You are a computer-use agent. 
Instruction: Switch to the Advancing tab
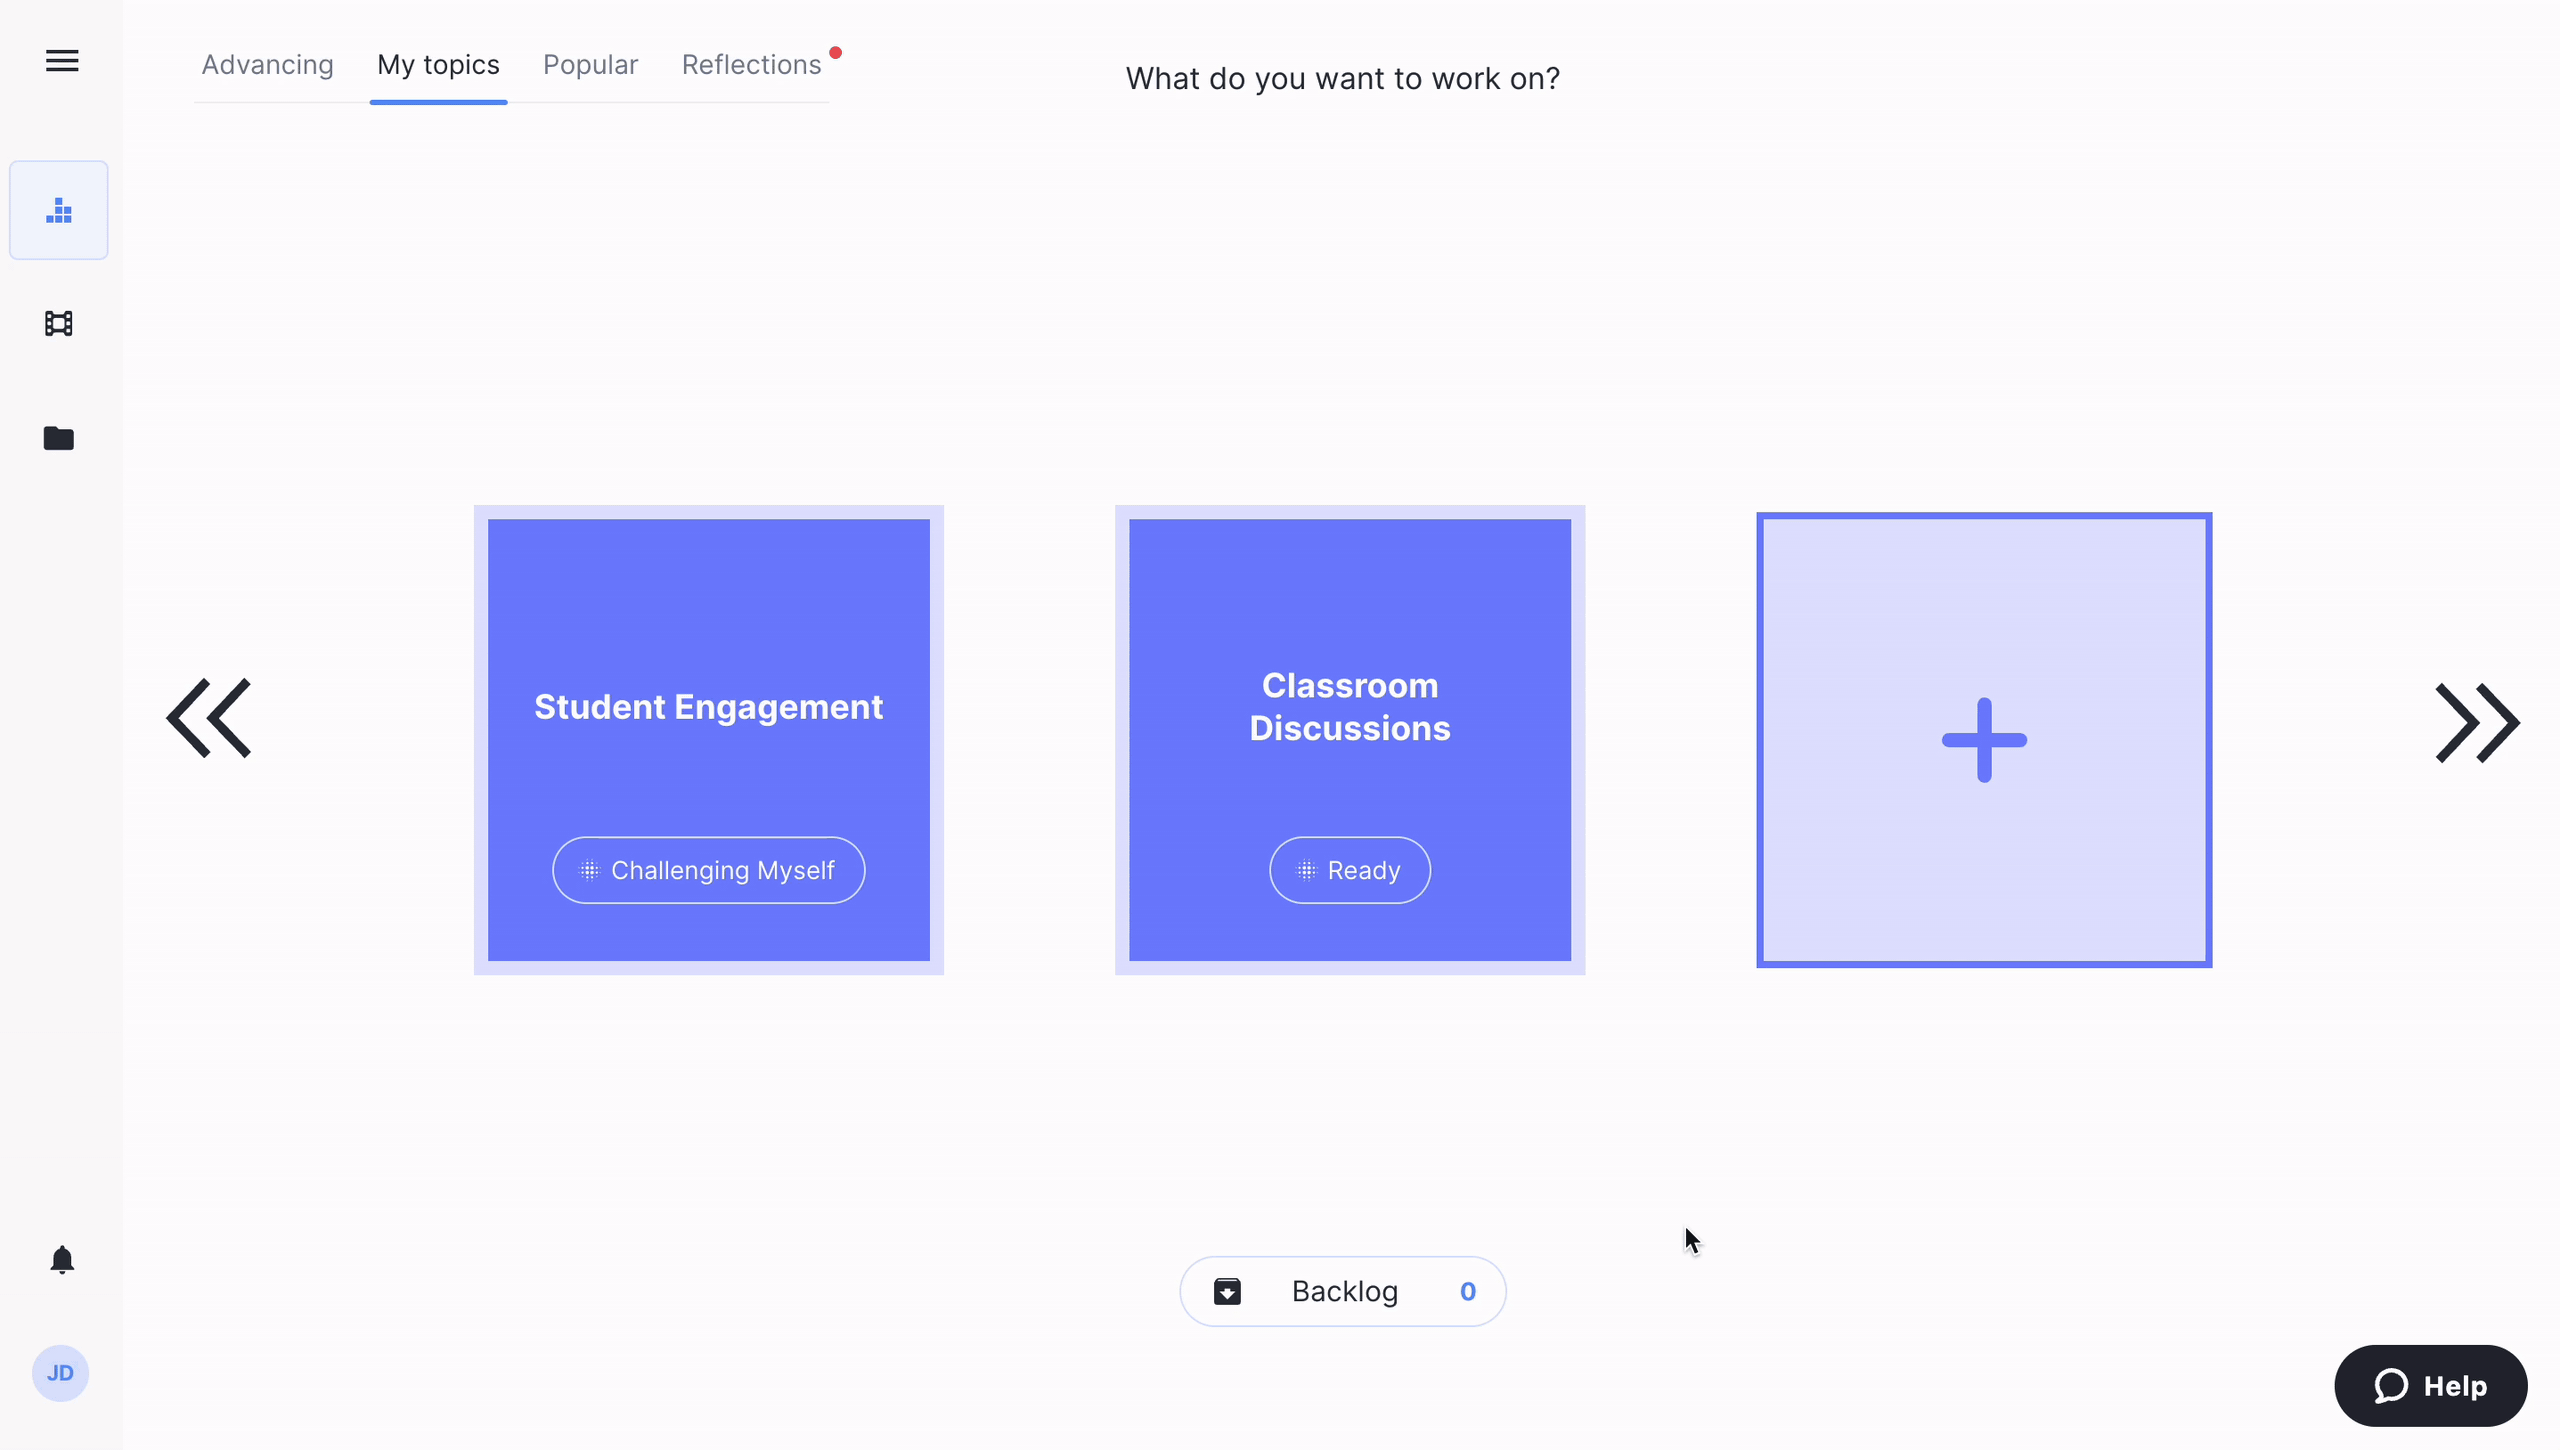pyautogui.click(x=267, y=65)
